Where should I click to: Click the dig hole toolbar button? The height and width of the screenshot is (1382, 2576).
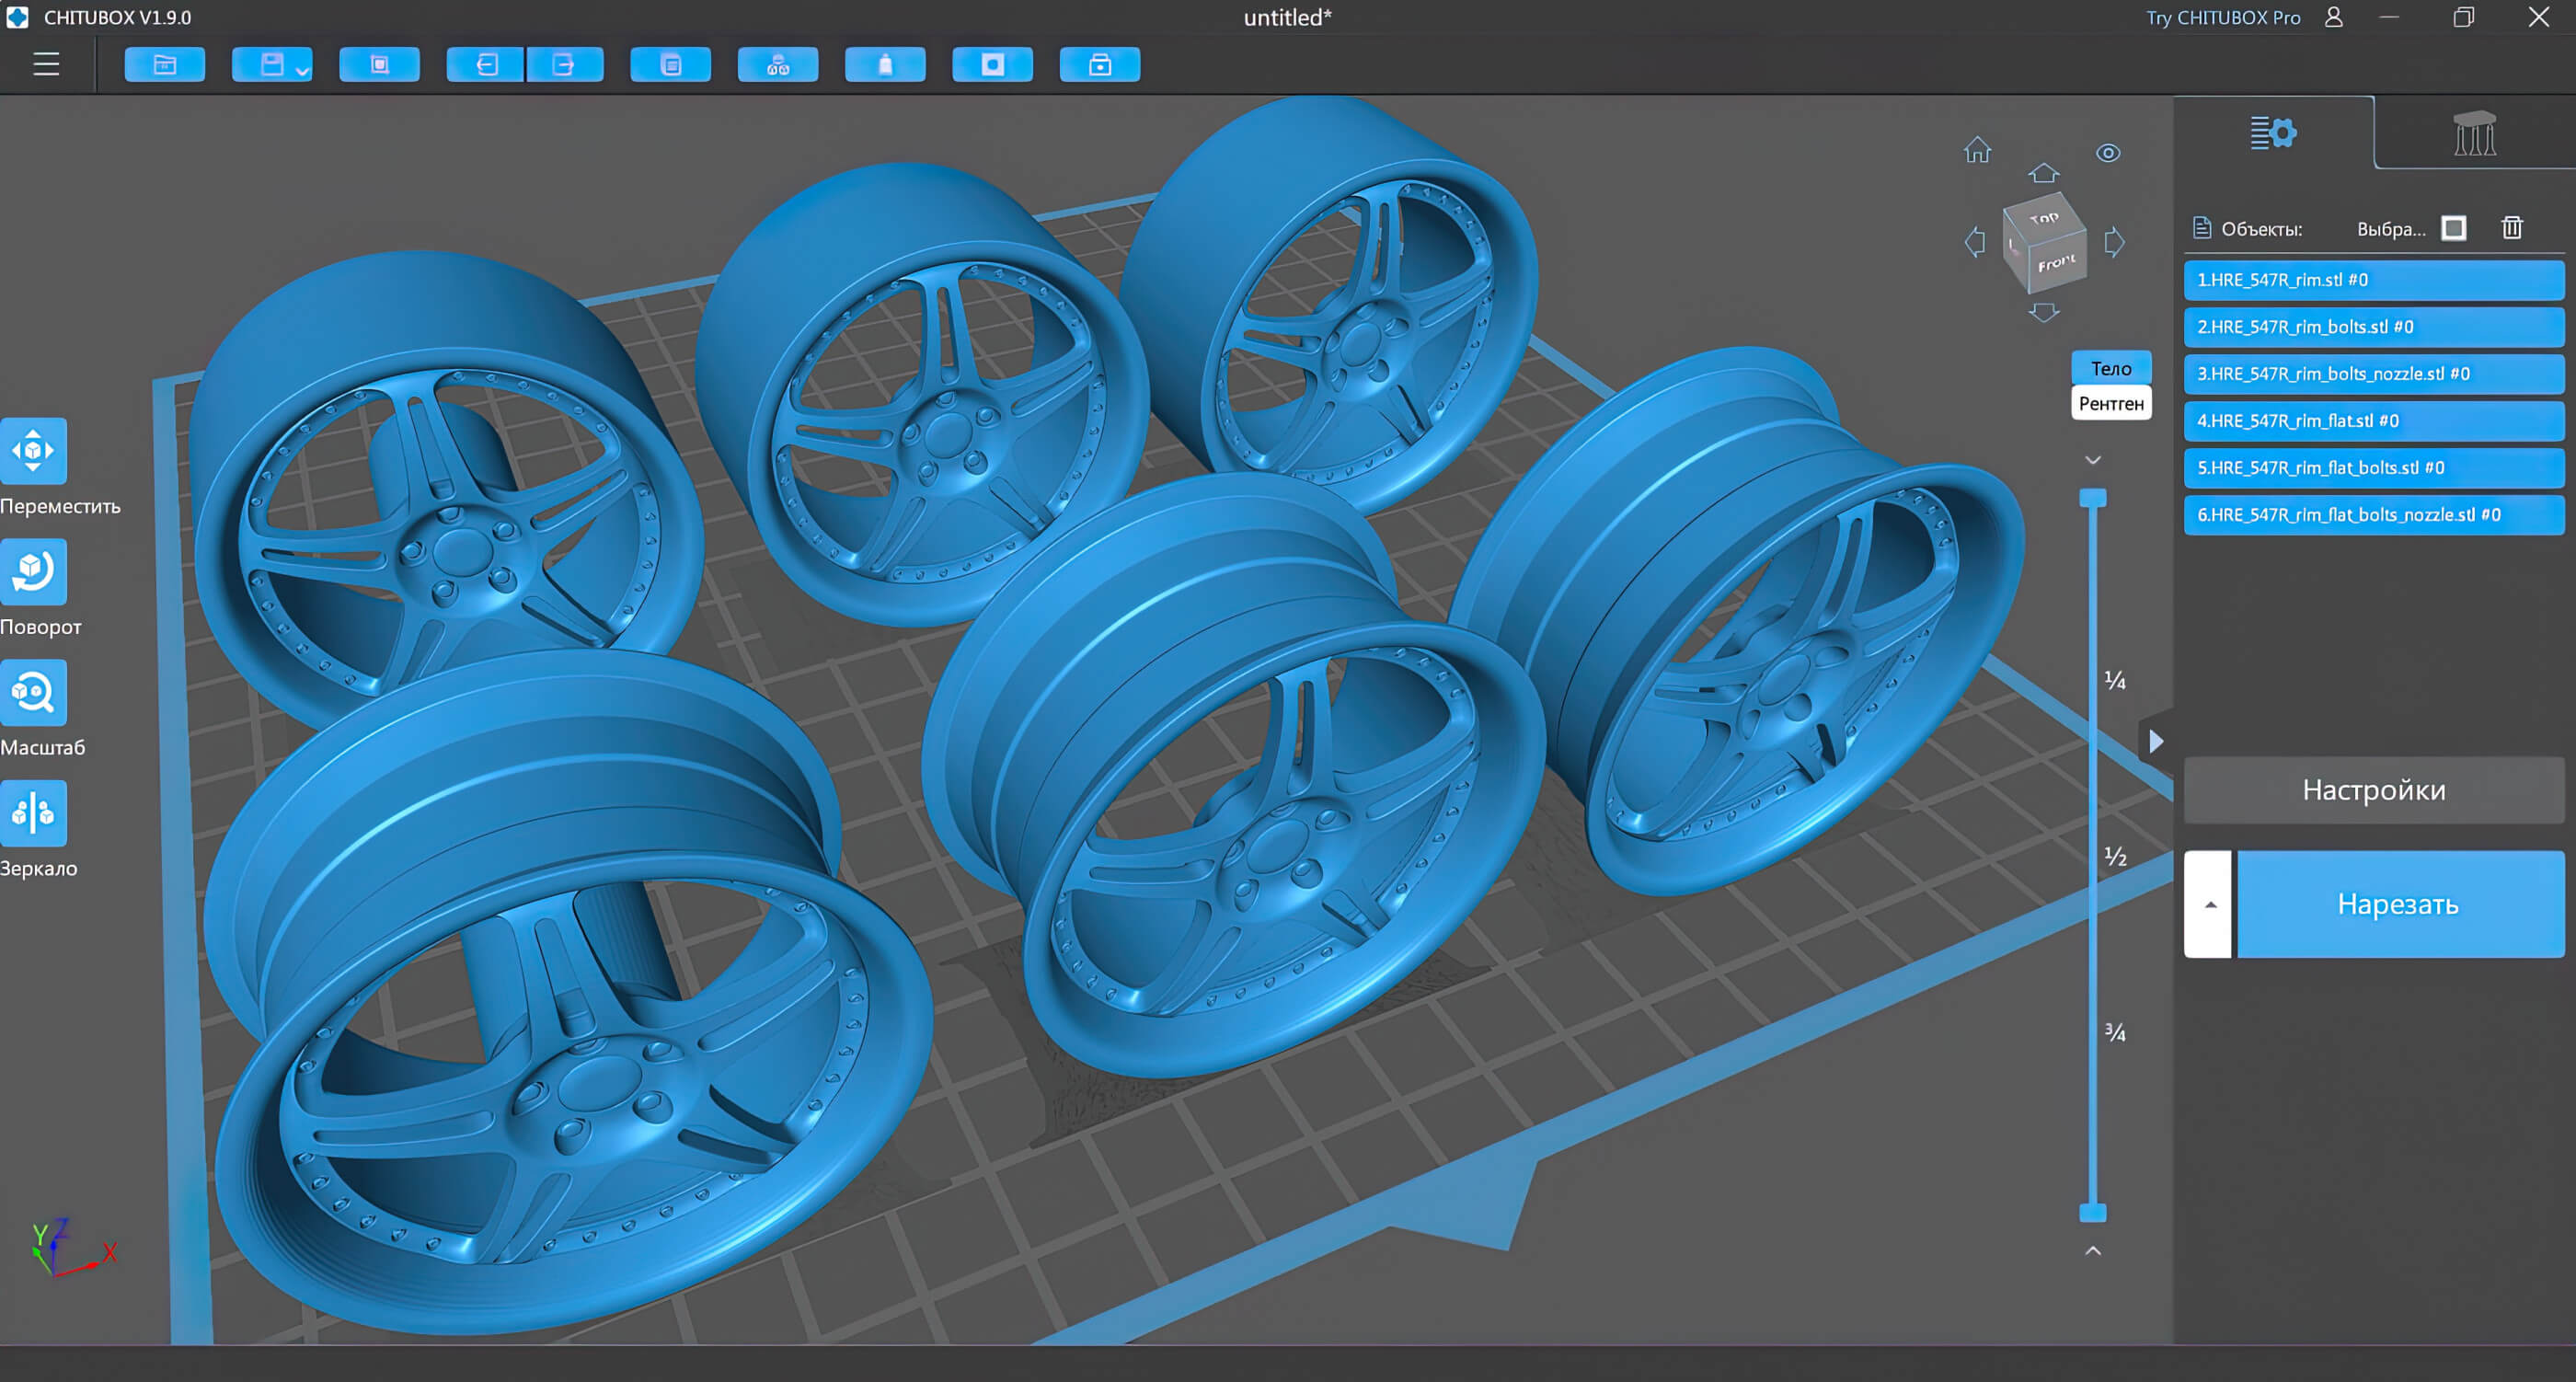point(992,65)
